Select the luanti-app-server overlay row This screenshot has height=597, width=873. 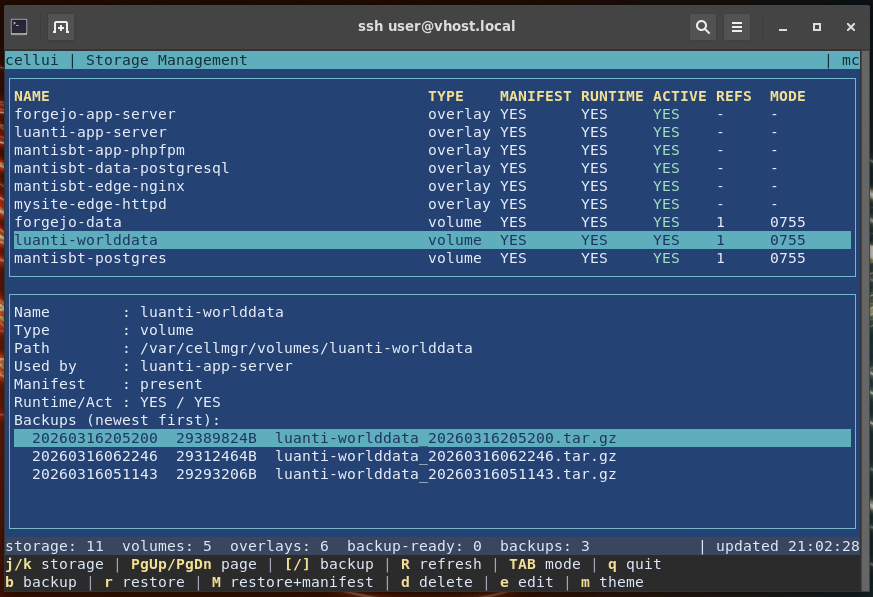tap(90, 132)
